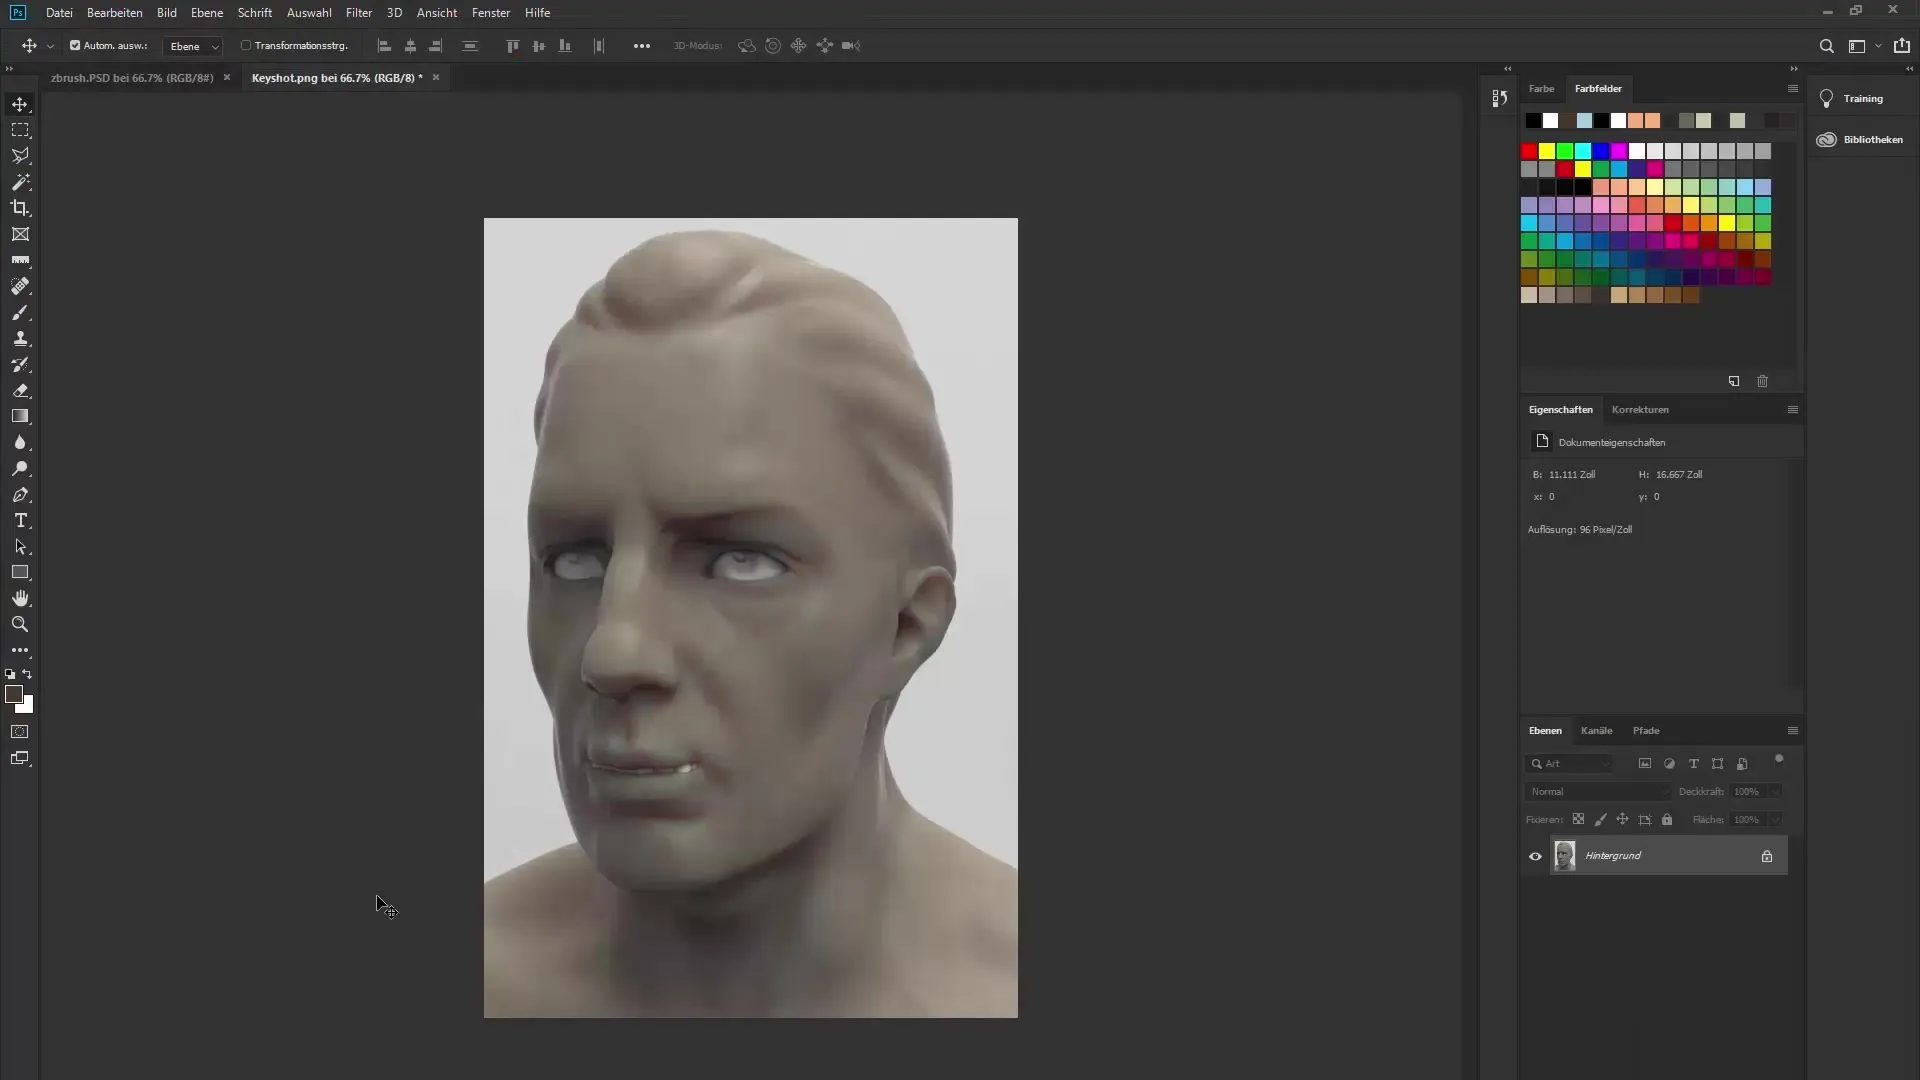Select the Spot Healing Brush tool
This screenshot has height=1080, width=1920.
point(20,286)
